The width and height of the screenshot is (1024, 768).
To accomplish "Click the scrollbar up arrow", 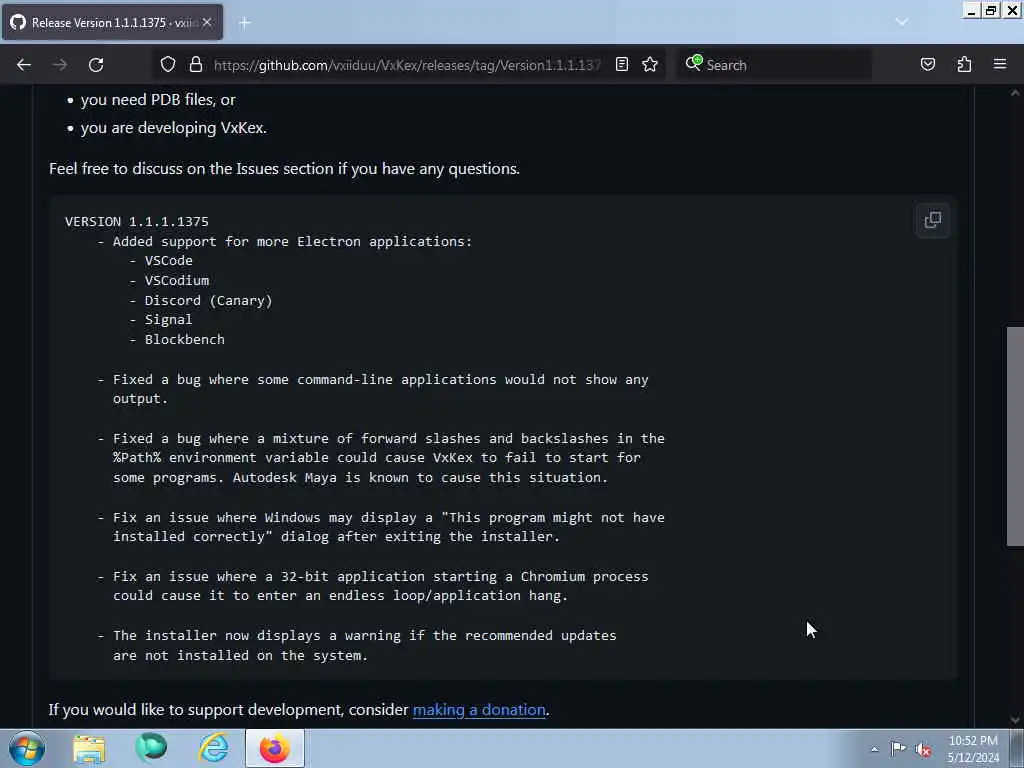I will [x=1015, y=93].
